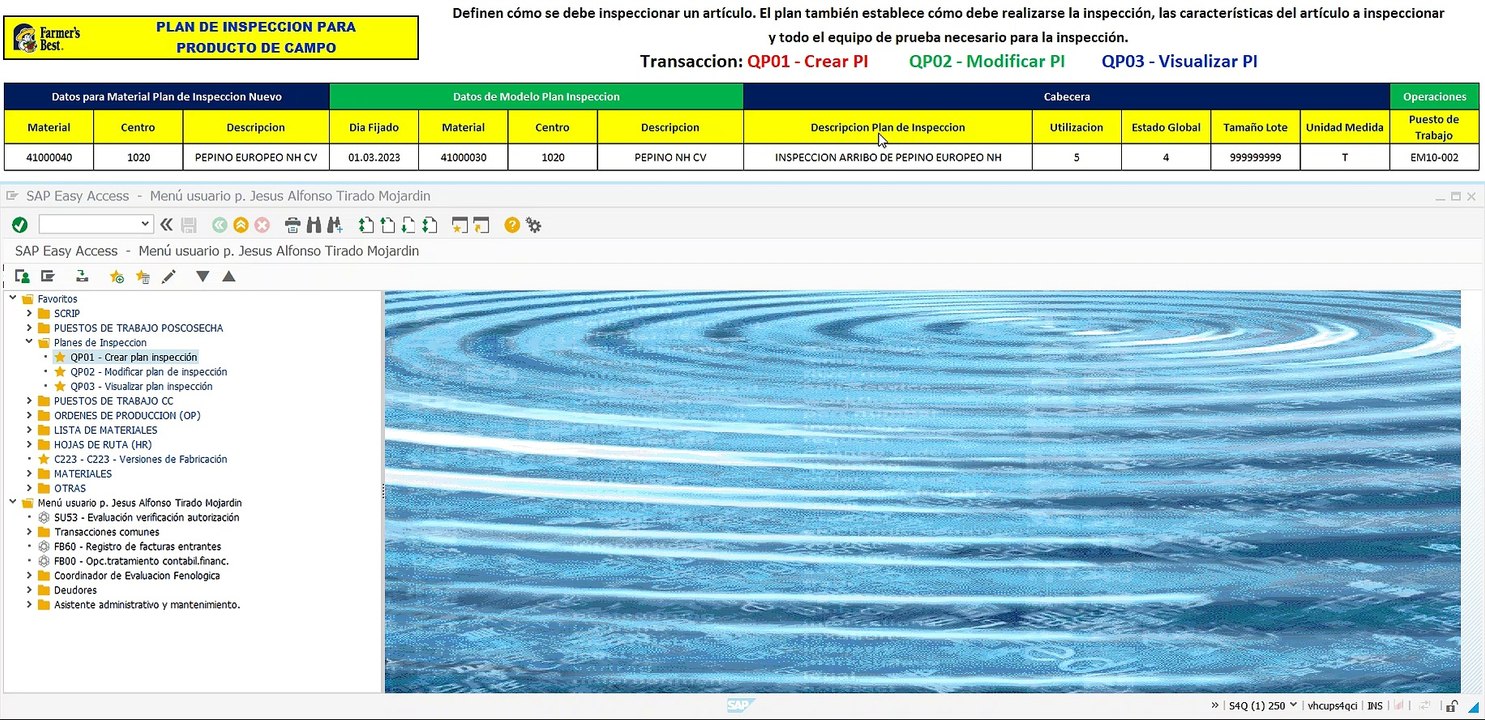Click the green Enter checkmark icon
1485x720 pixels.
click(19, 225)
